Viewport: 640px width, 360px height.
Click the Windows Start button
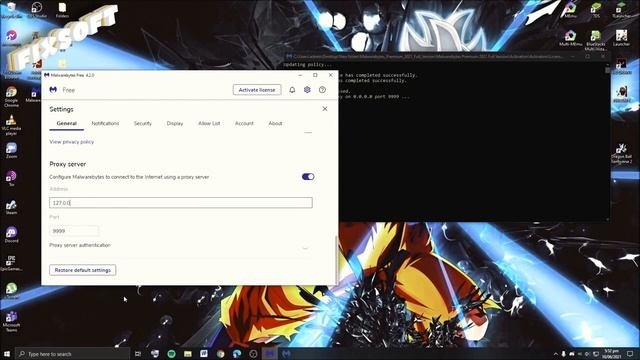coord(7,354)
